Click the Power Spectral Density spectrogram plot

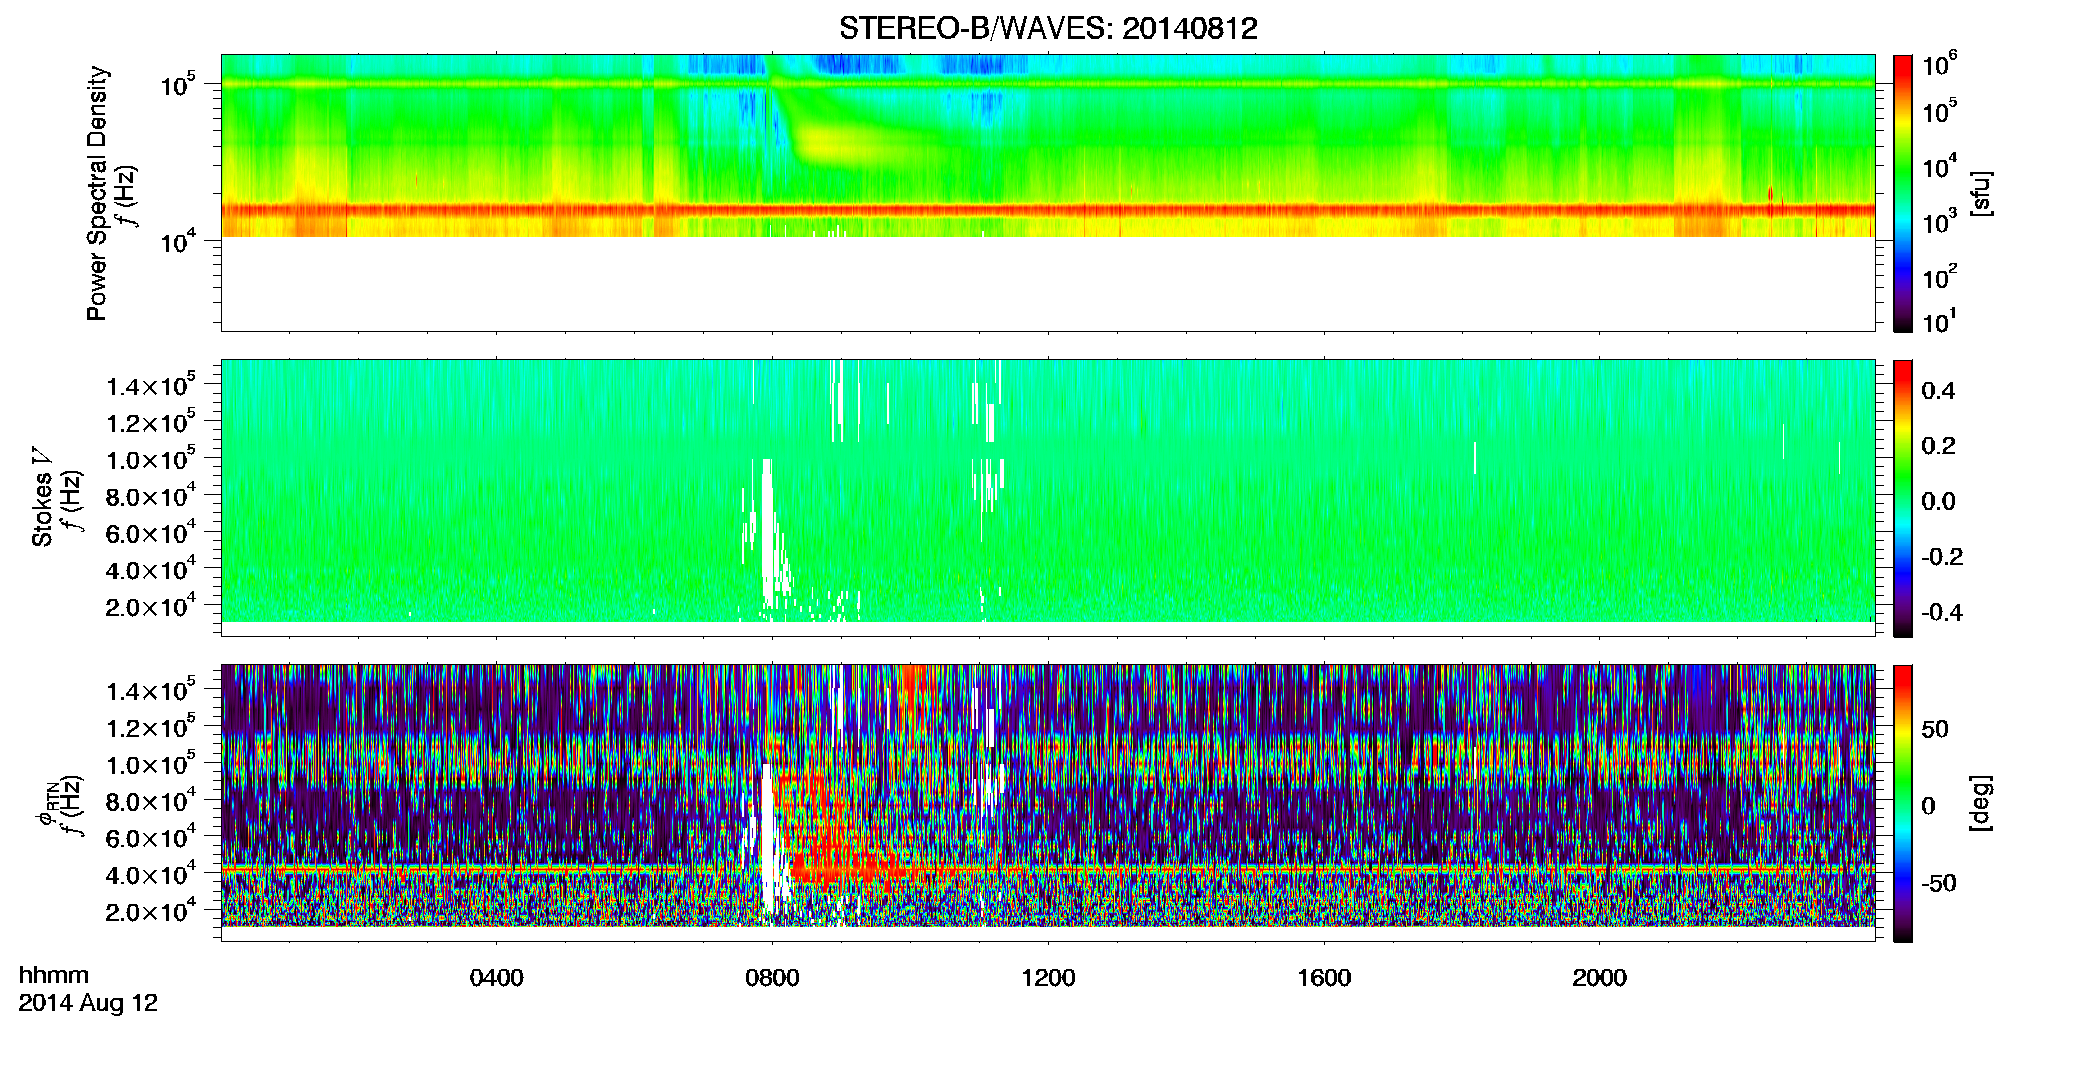point(1048,193)
